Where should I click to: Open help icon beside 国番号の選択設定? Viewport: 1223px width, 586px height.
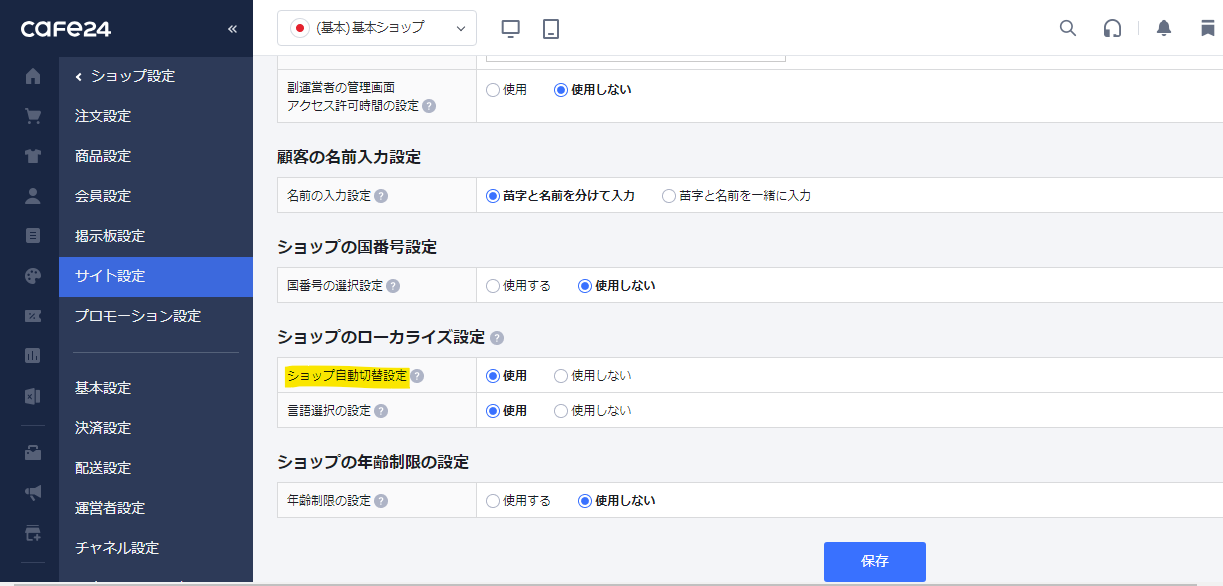tap(393, 286)
